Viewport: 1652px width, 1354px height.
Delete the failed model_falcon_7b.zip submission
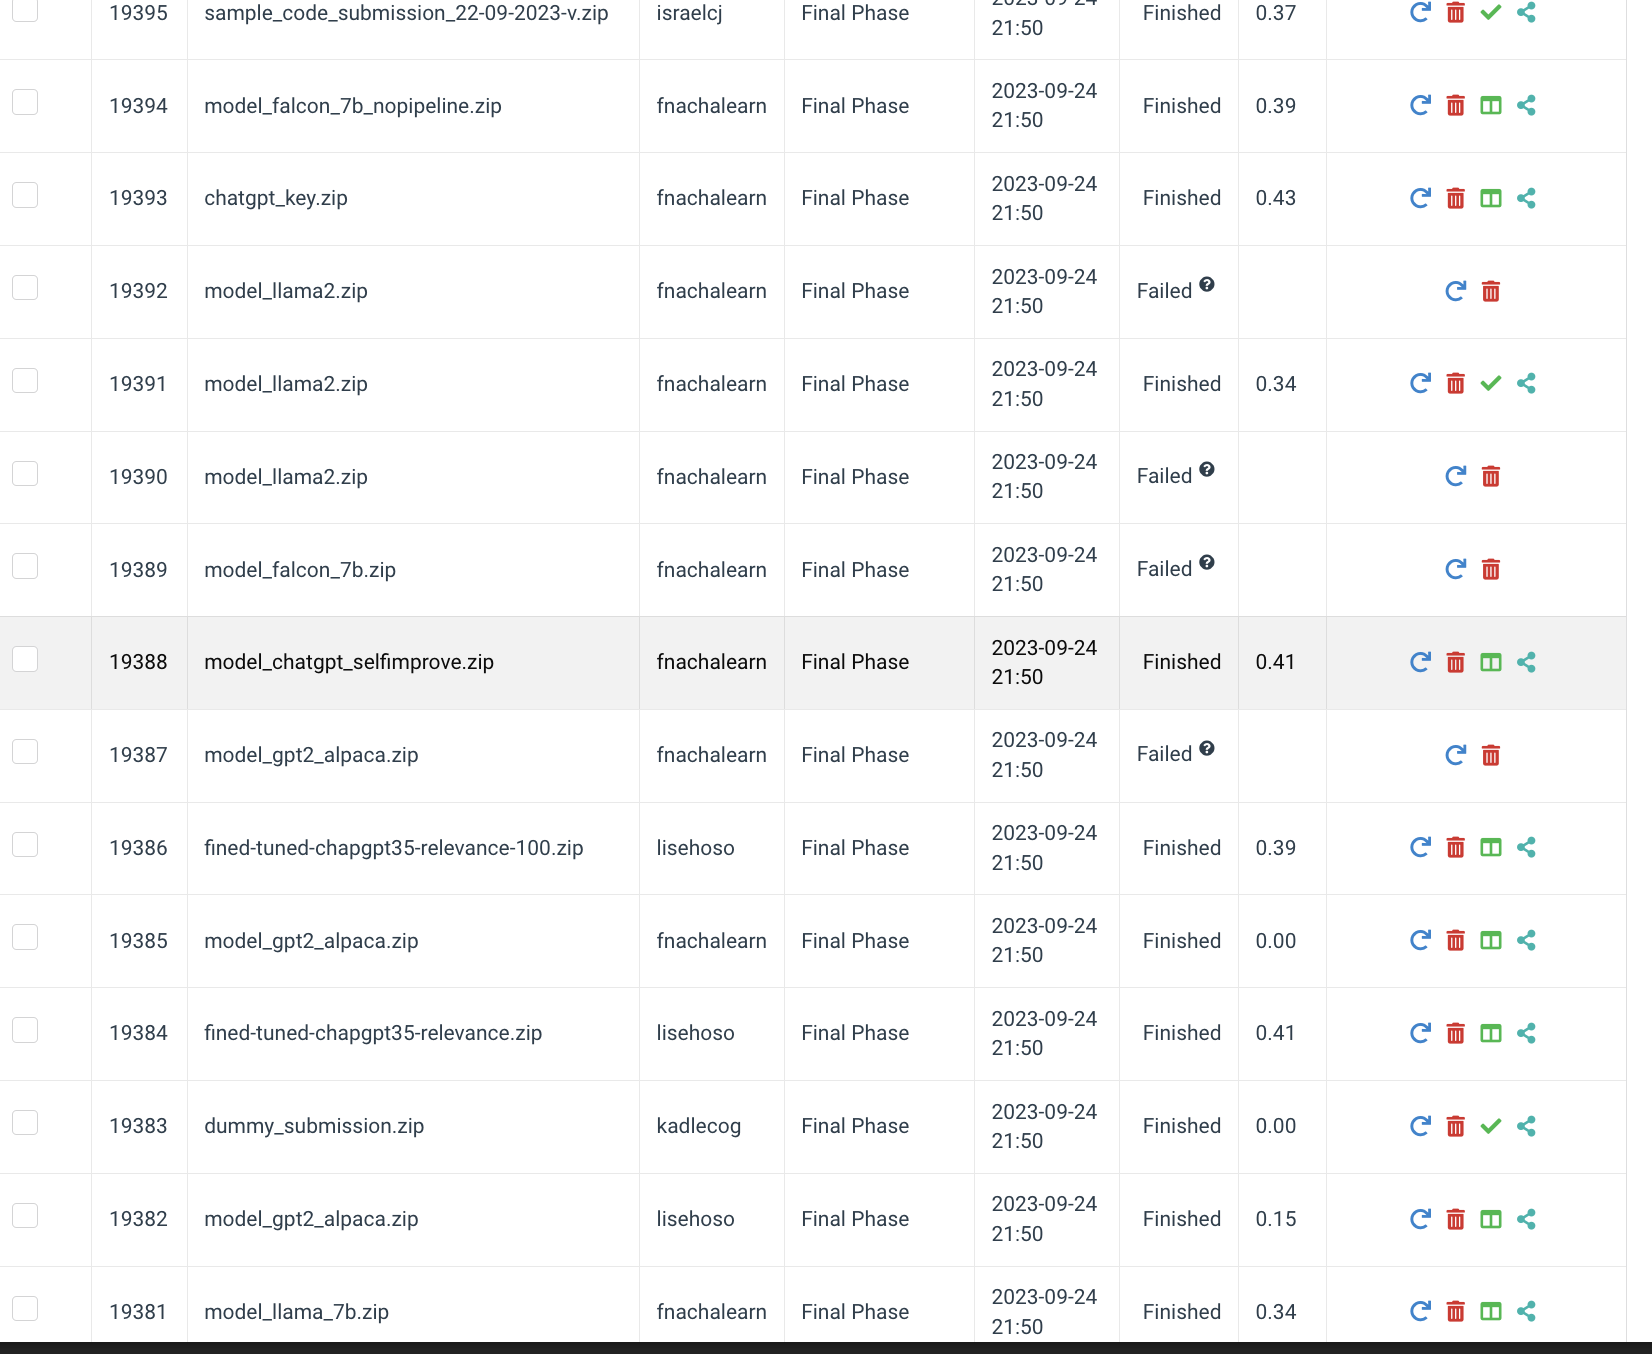tap(1491, 569)
